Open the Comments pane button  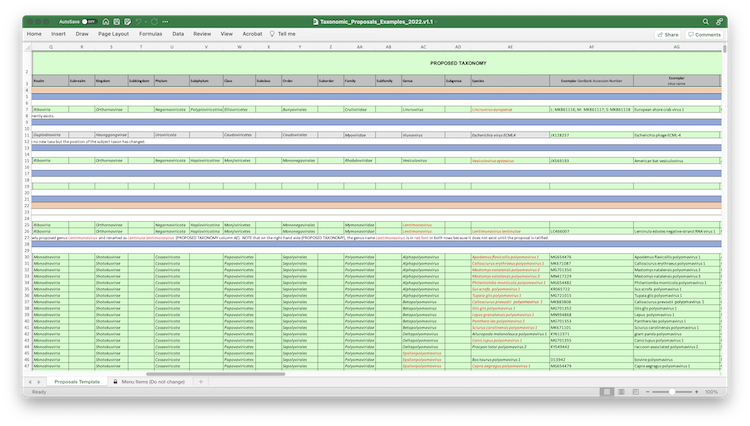pos(704,34)
